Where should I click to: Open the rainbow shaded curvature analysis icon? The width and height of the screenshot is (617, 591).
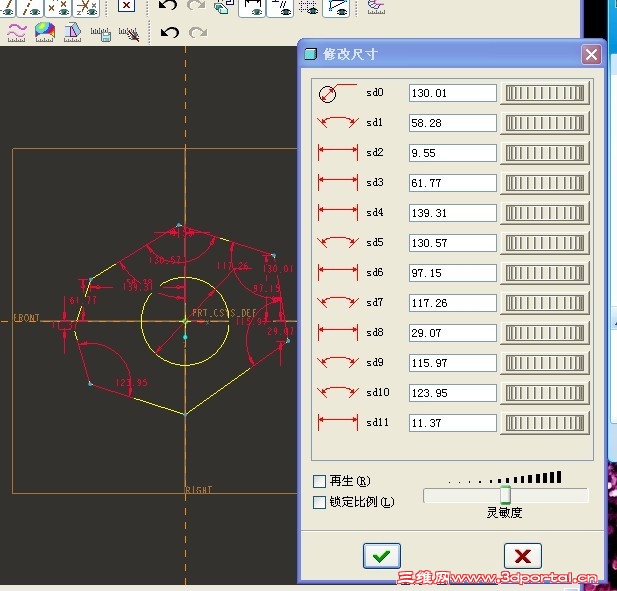pos(44,32)
